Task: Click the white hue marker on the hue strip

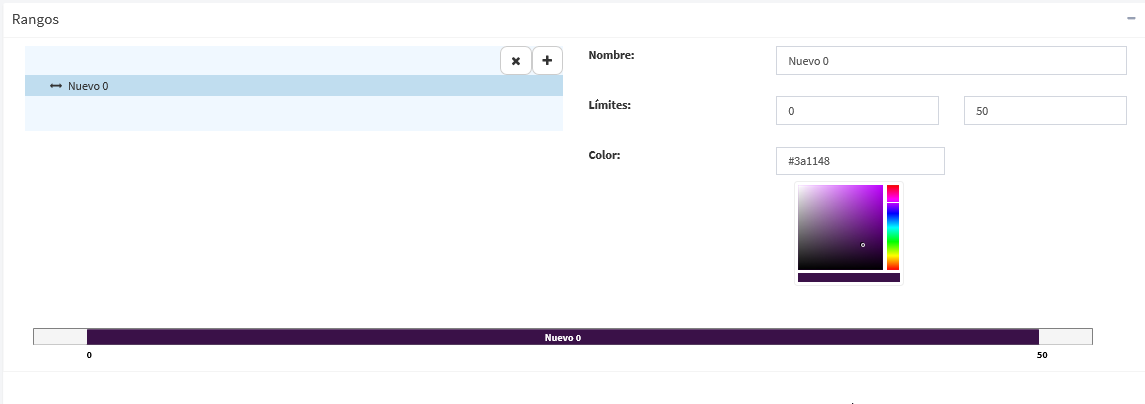Action: point(893,202)
